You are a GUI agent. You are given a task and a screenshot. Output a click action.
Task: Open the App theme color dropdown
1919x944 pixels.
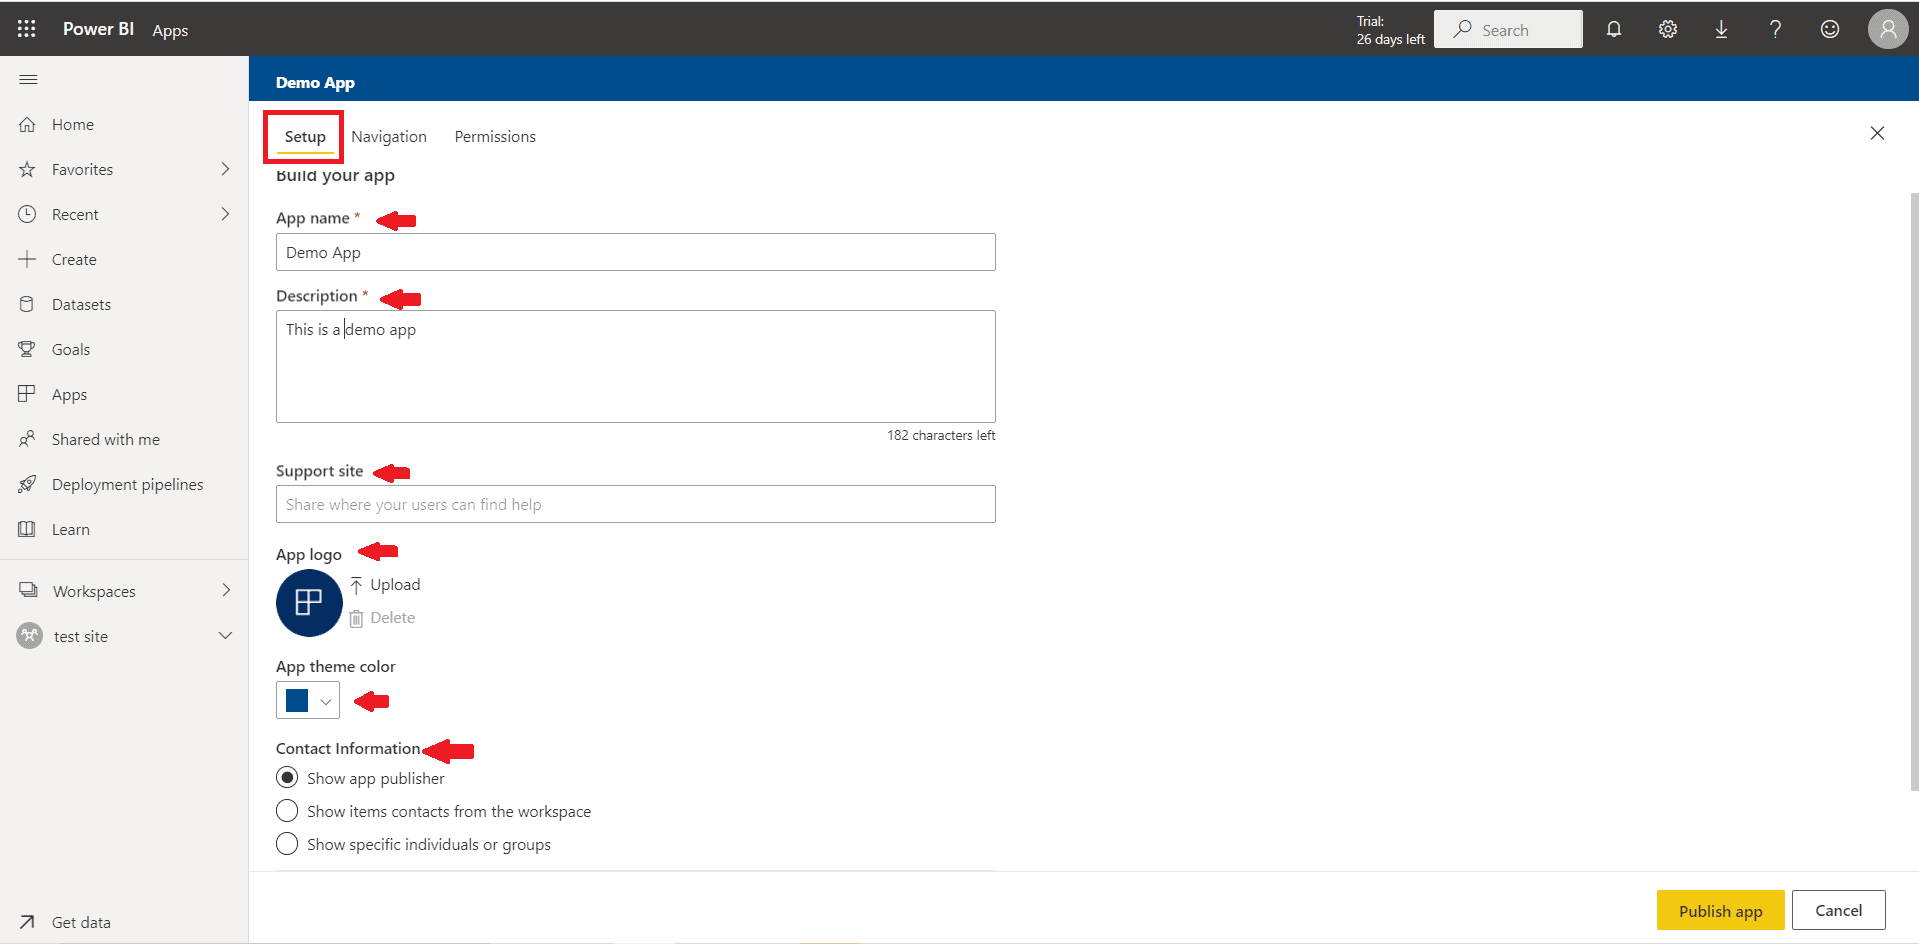coord(327,700)
